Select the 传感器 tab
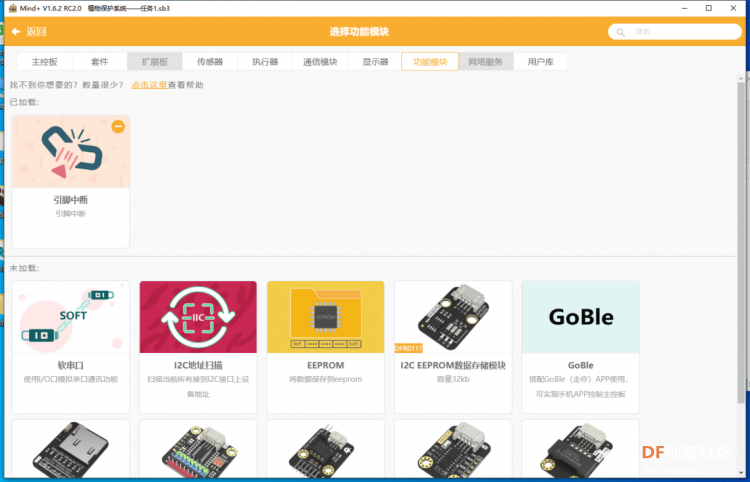 tap(210, 62)
